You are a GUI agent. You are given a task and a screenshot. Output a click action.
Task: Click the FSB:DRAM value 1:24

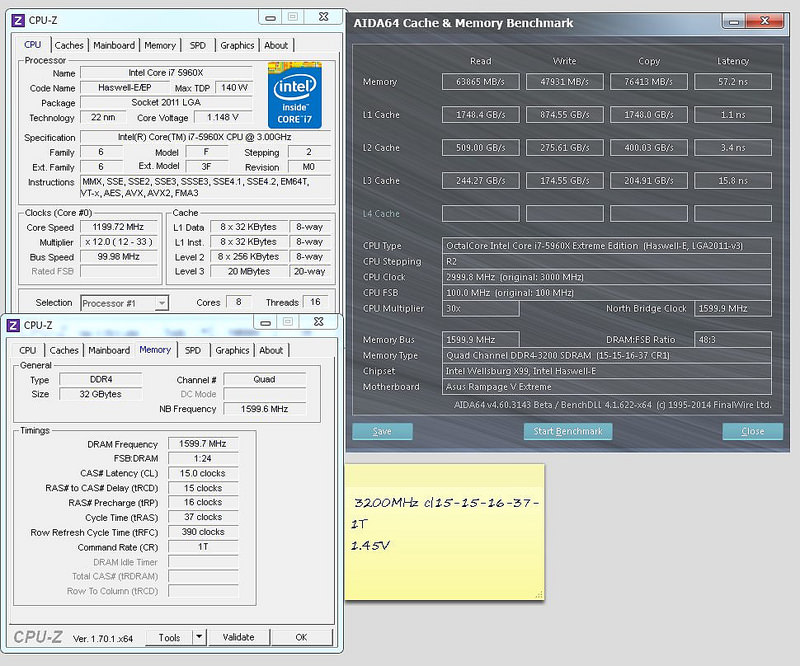(x=203, y=459)
